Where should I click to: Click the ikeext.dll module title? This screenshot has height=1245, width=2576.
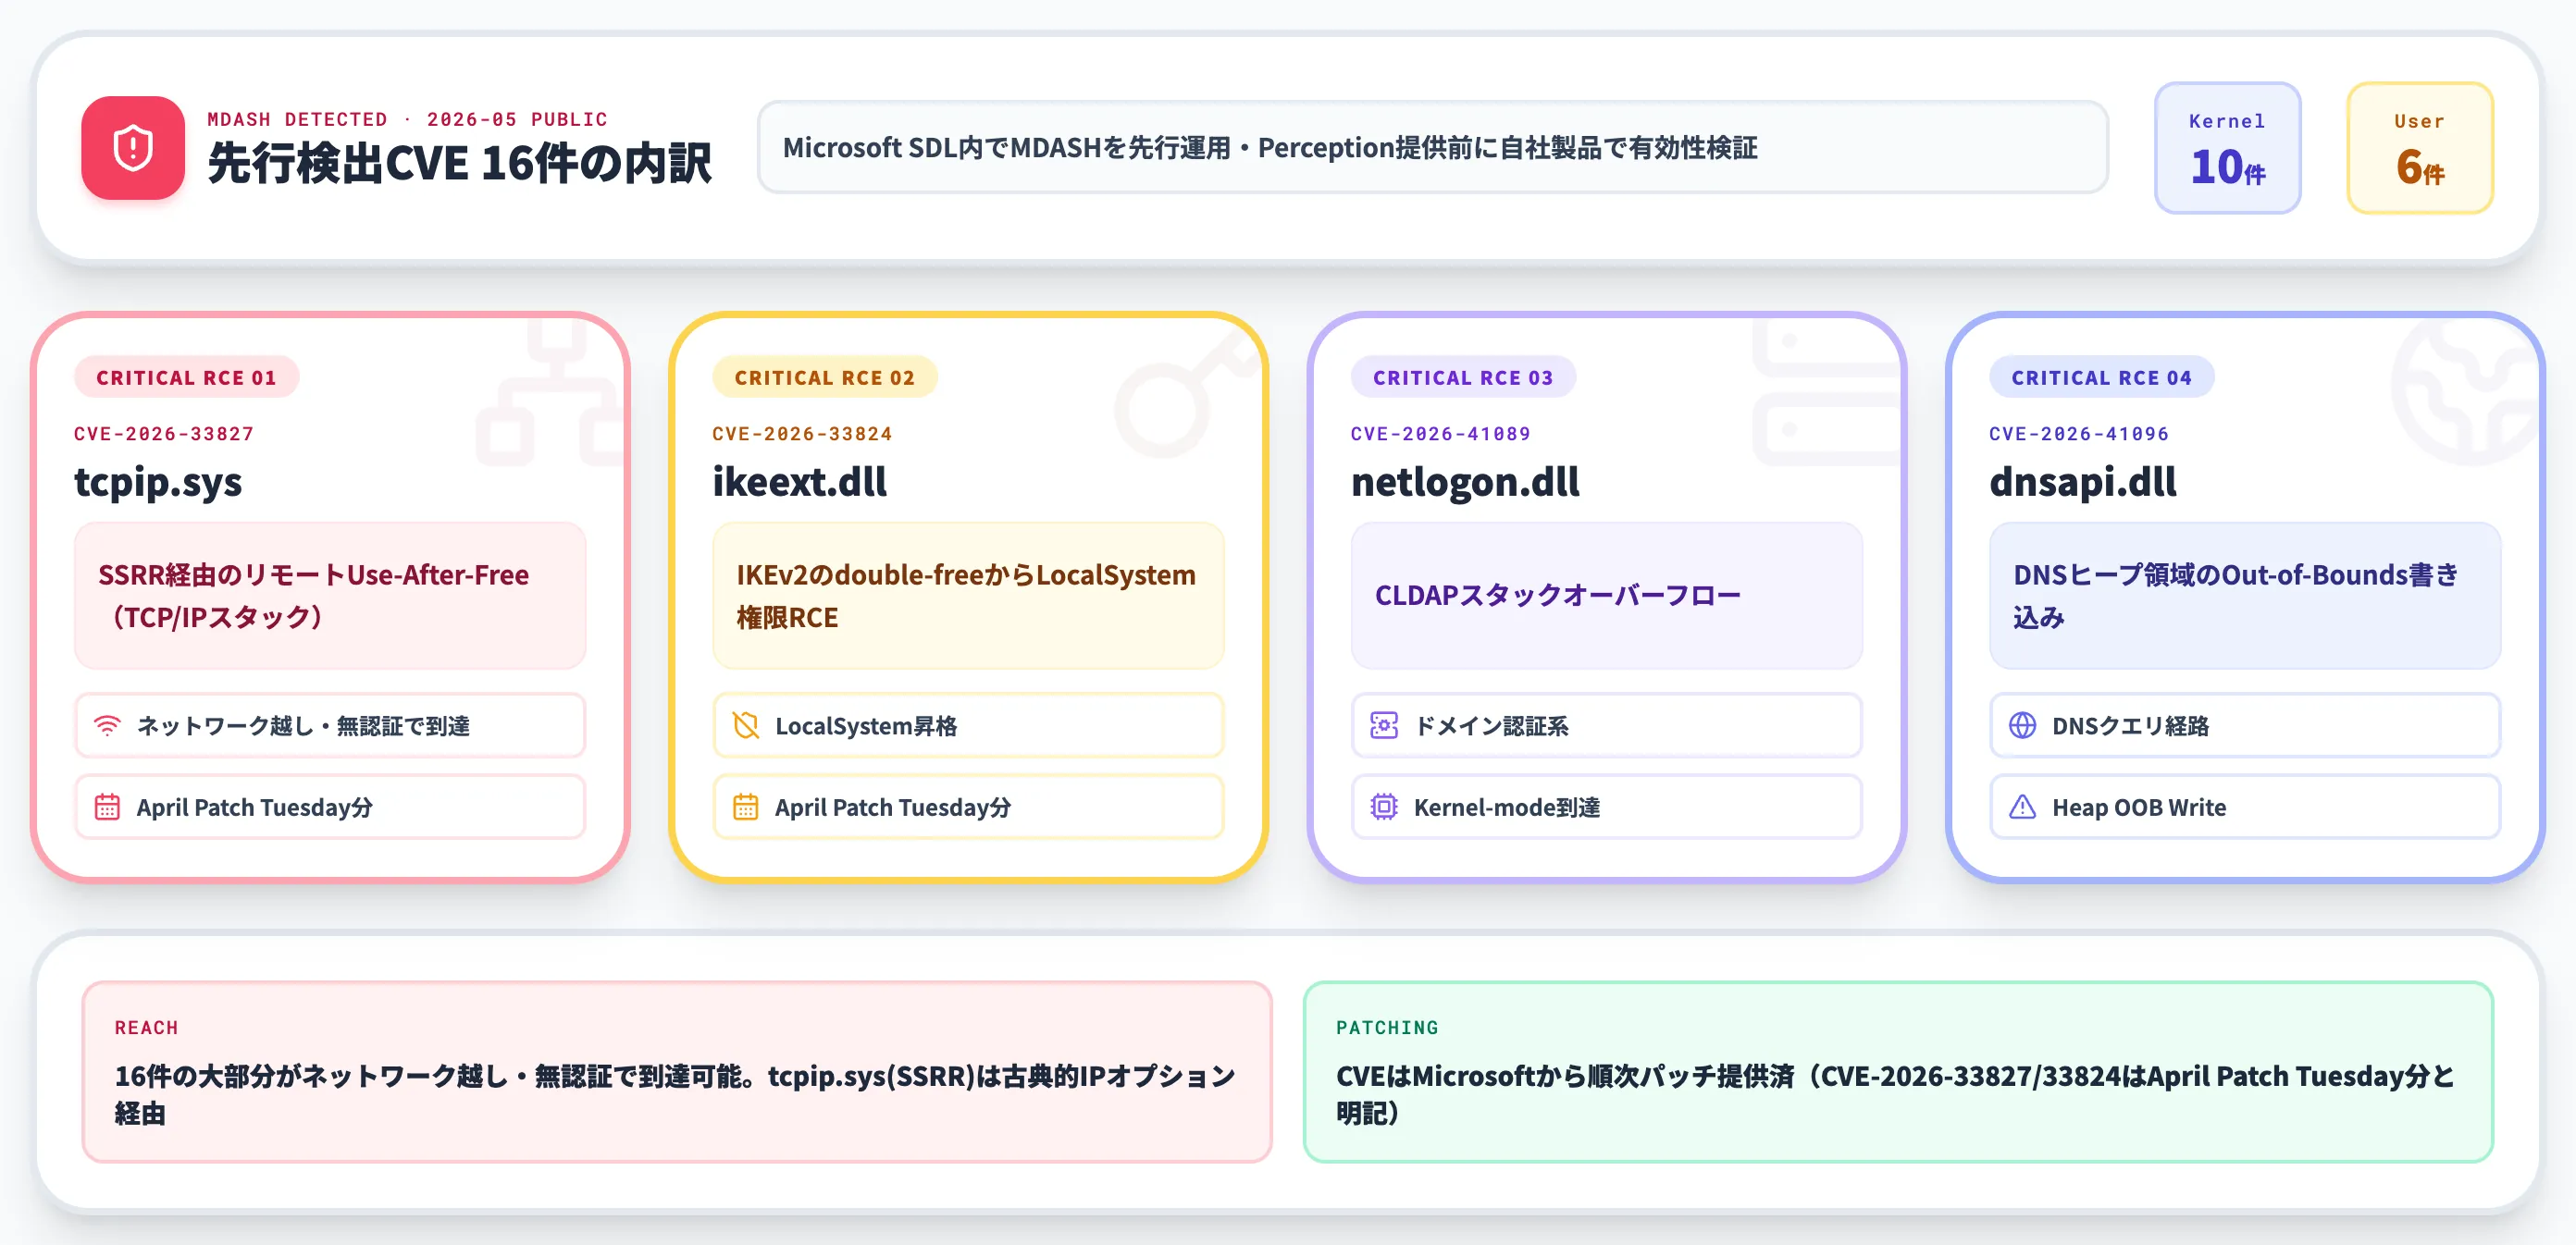point(799,483)
